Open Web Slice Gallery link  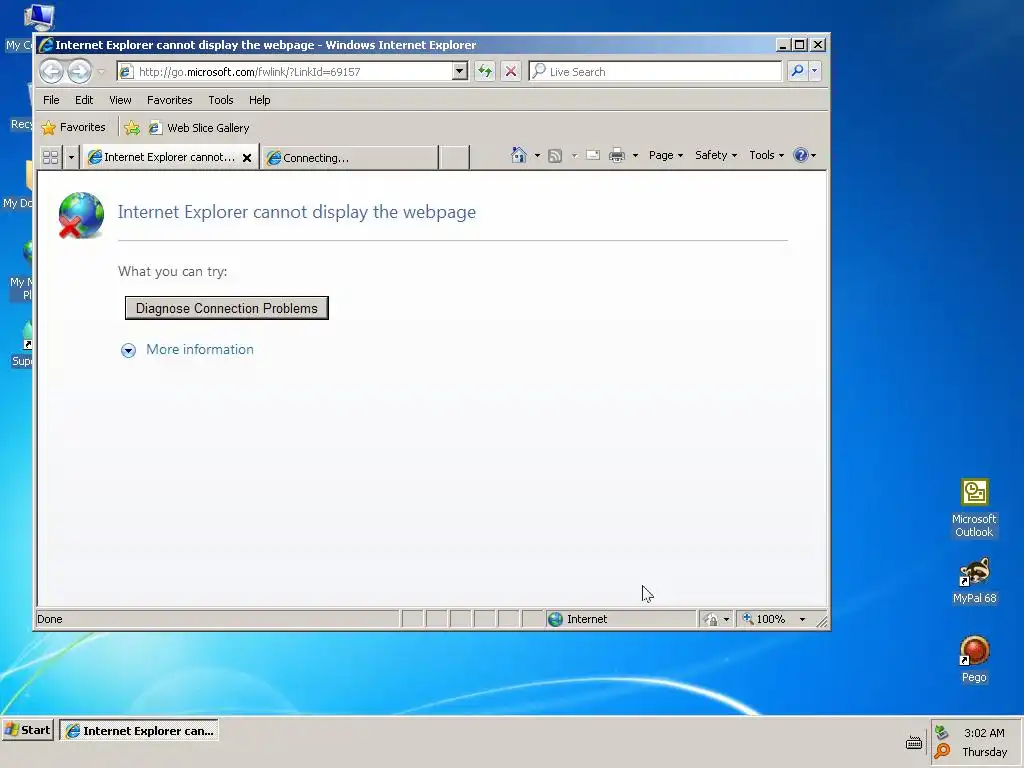pyautogui.click(x=199, y=128)
